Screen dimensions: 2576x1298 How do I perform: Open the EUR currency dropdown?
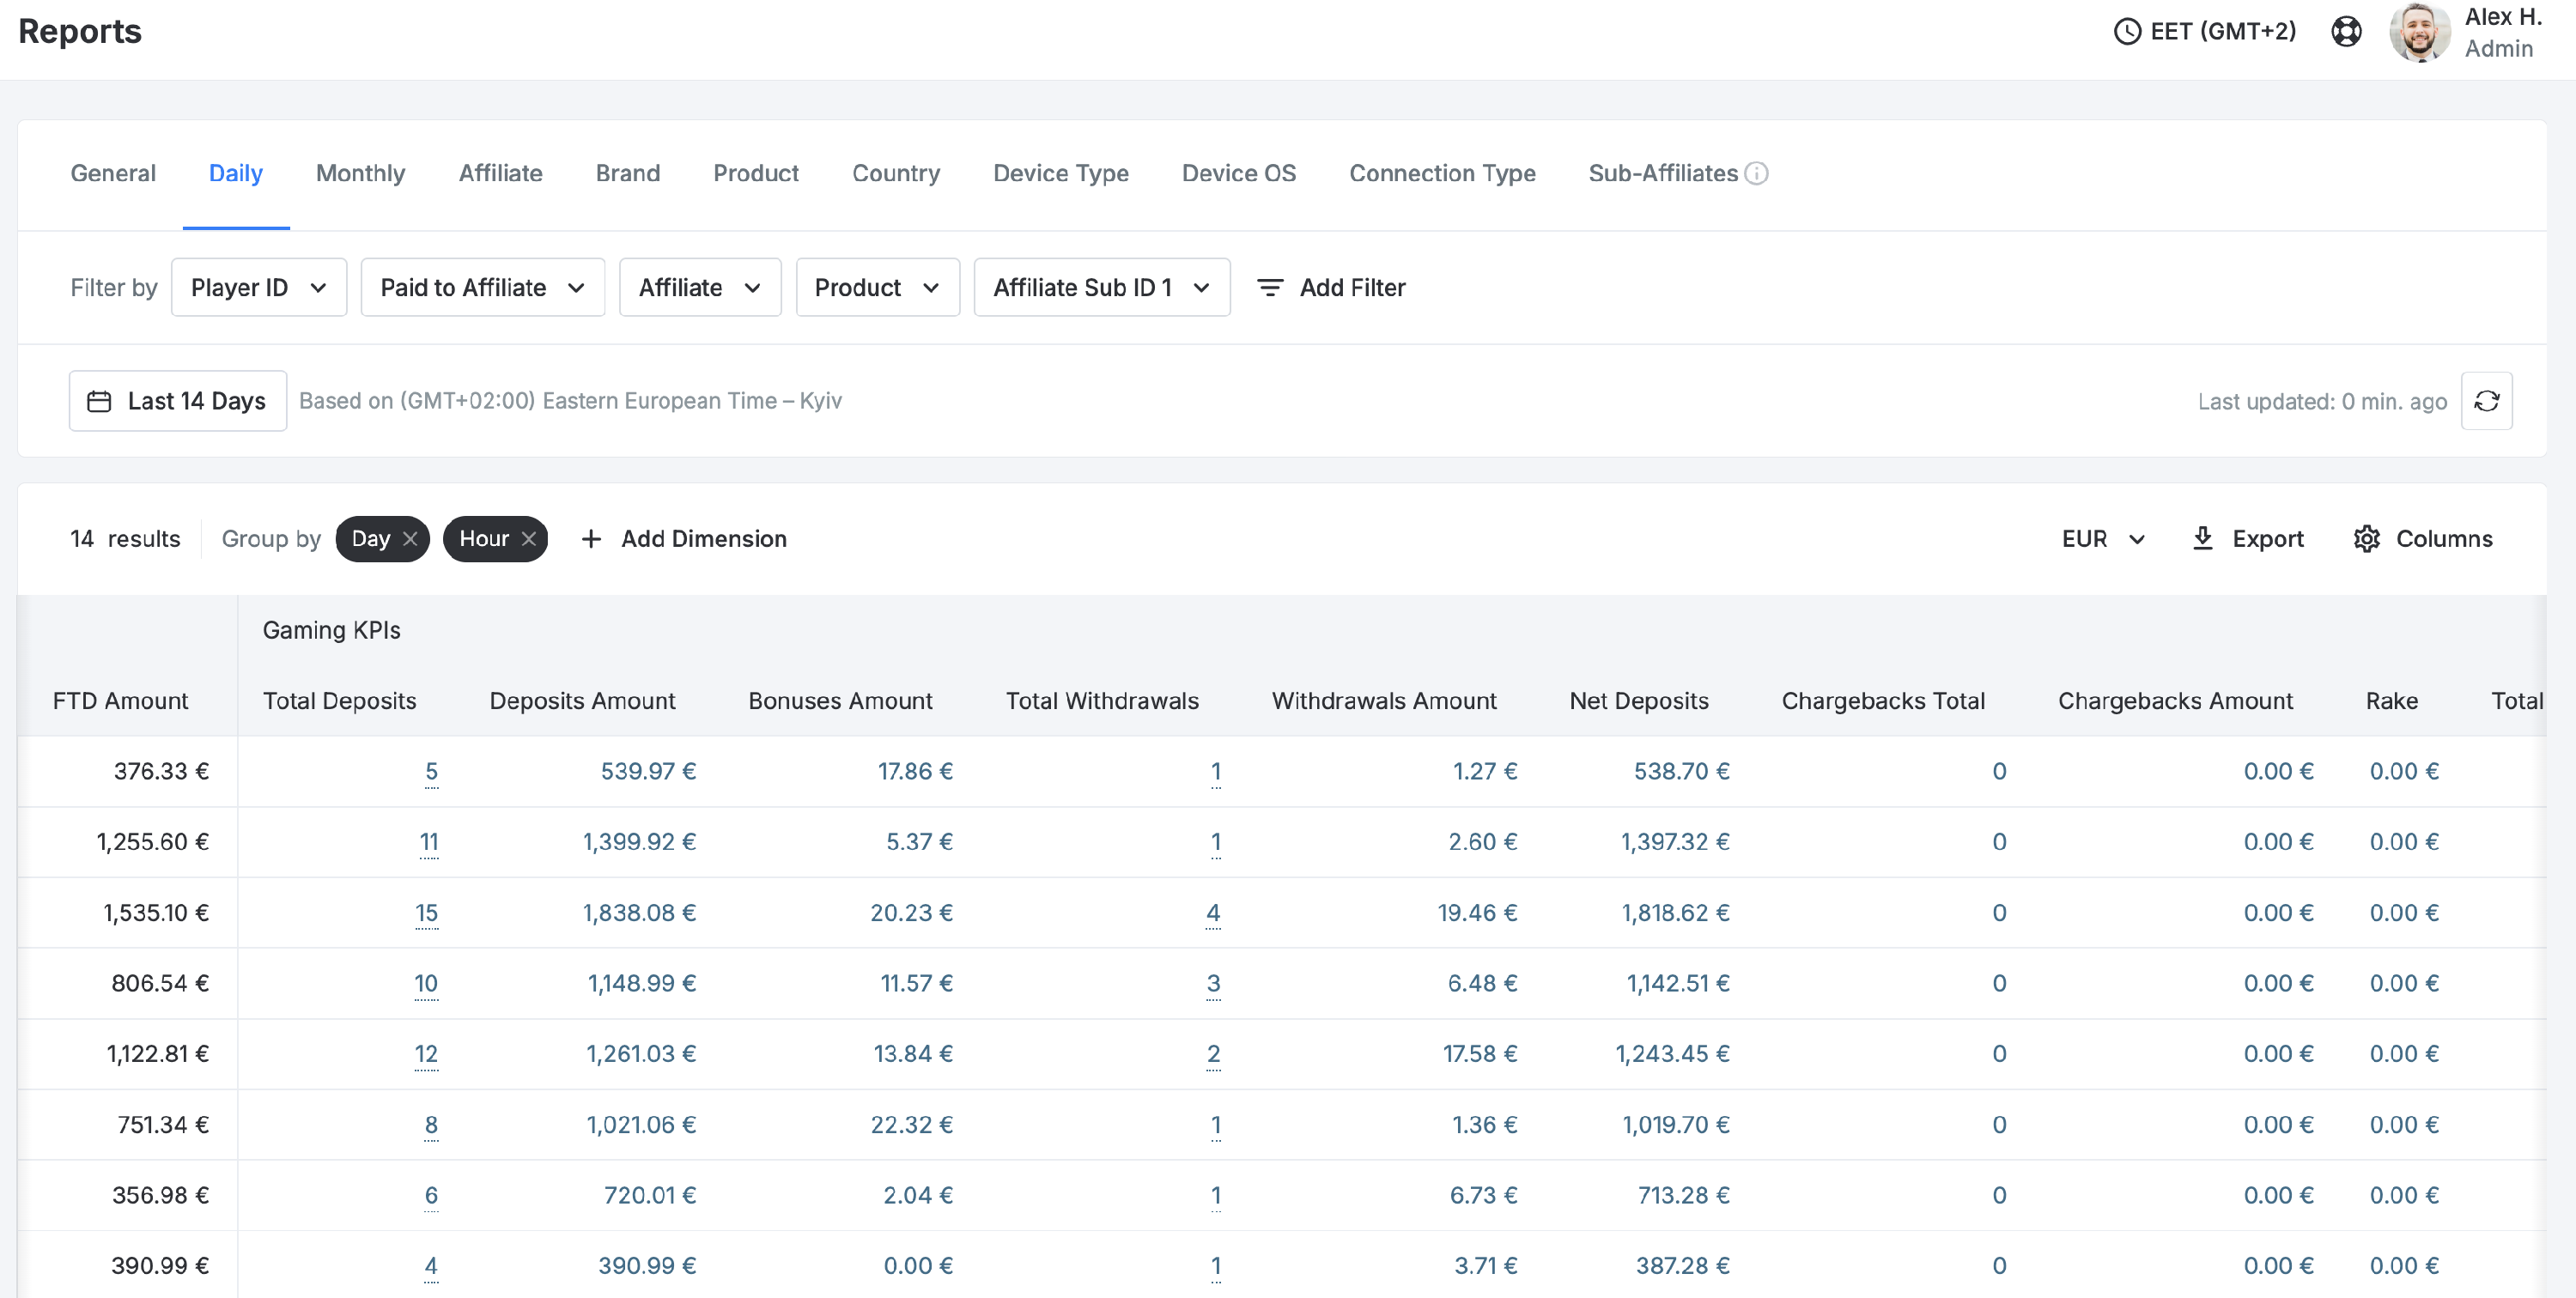point(2103,539)
